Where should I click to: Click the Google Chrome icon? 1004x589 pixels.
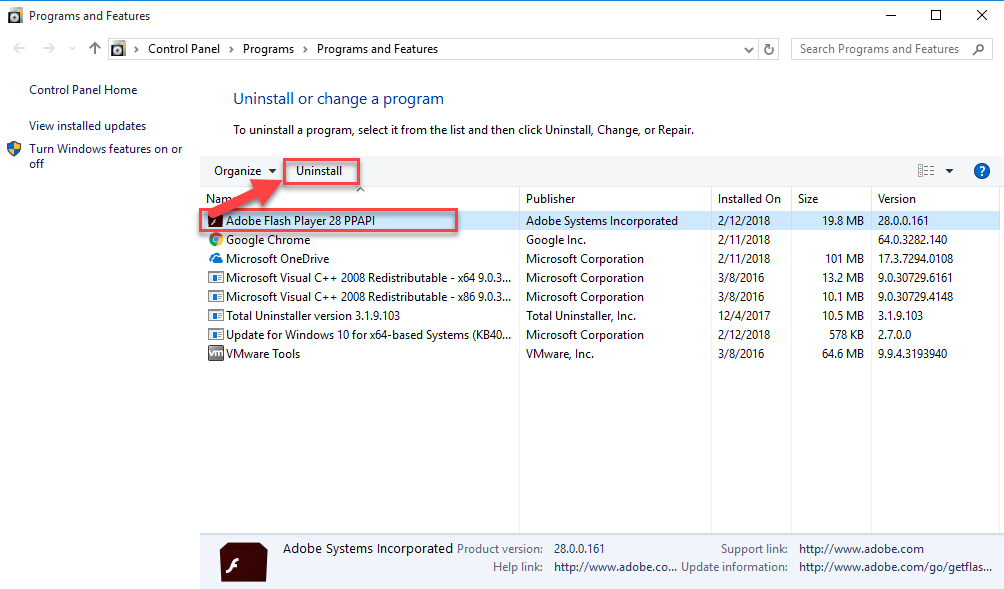click(216, 239)
